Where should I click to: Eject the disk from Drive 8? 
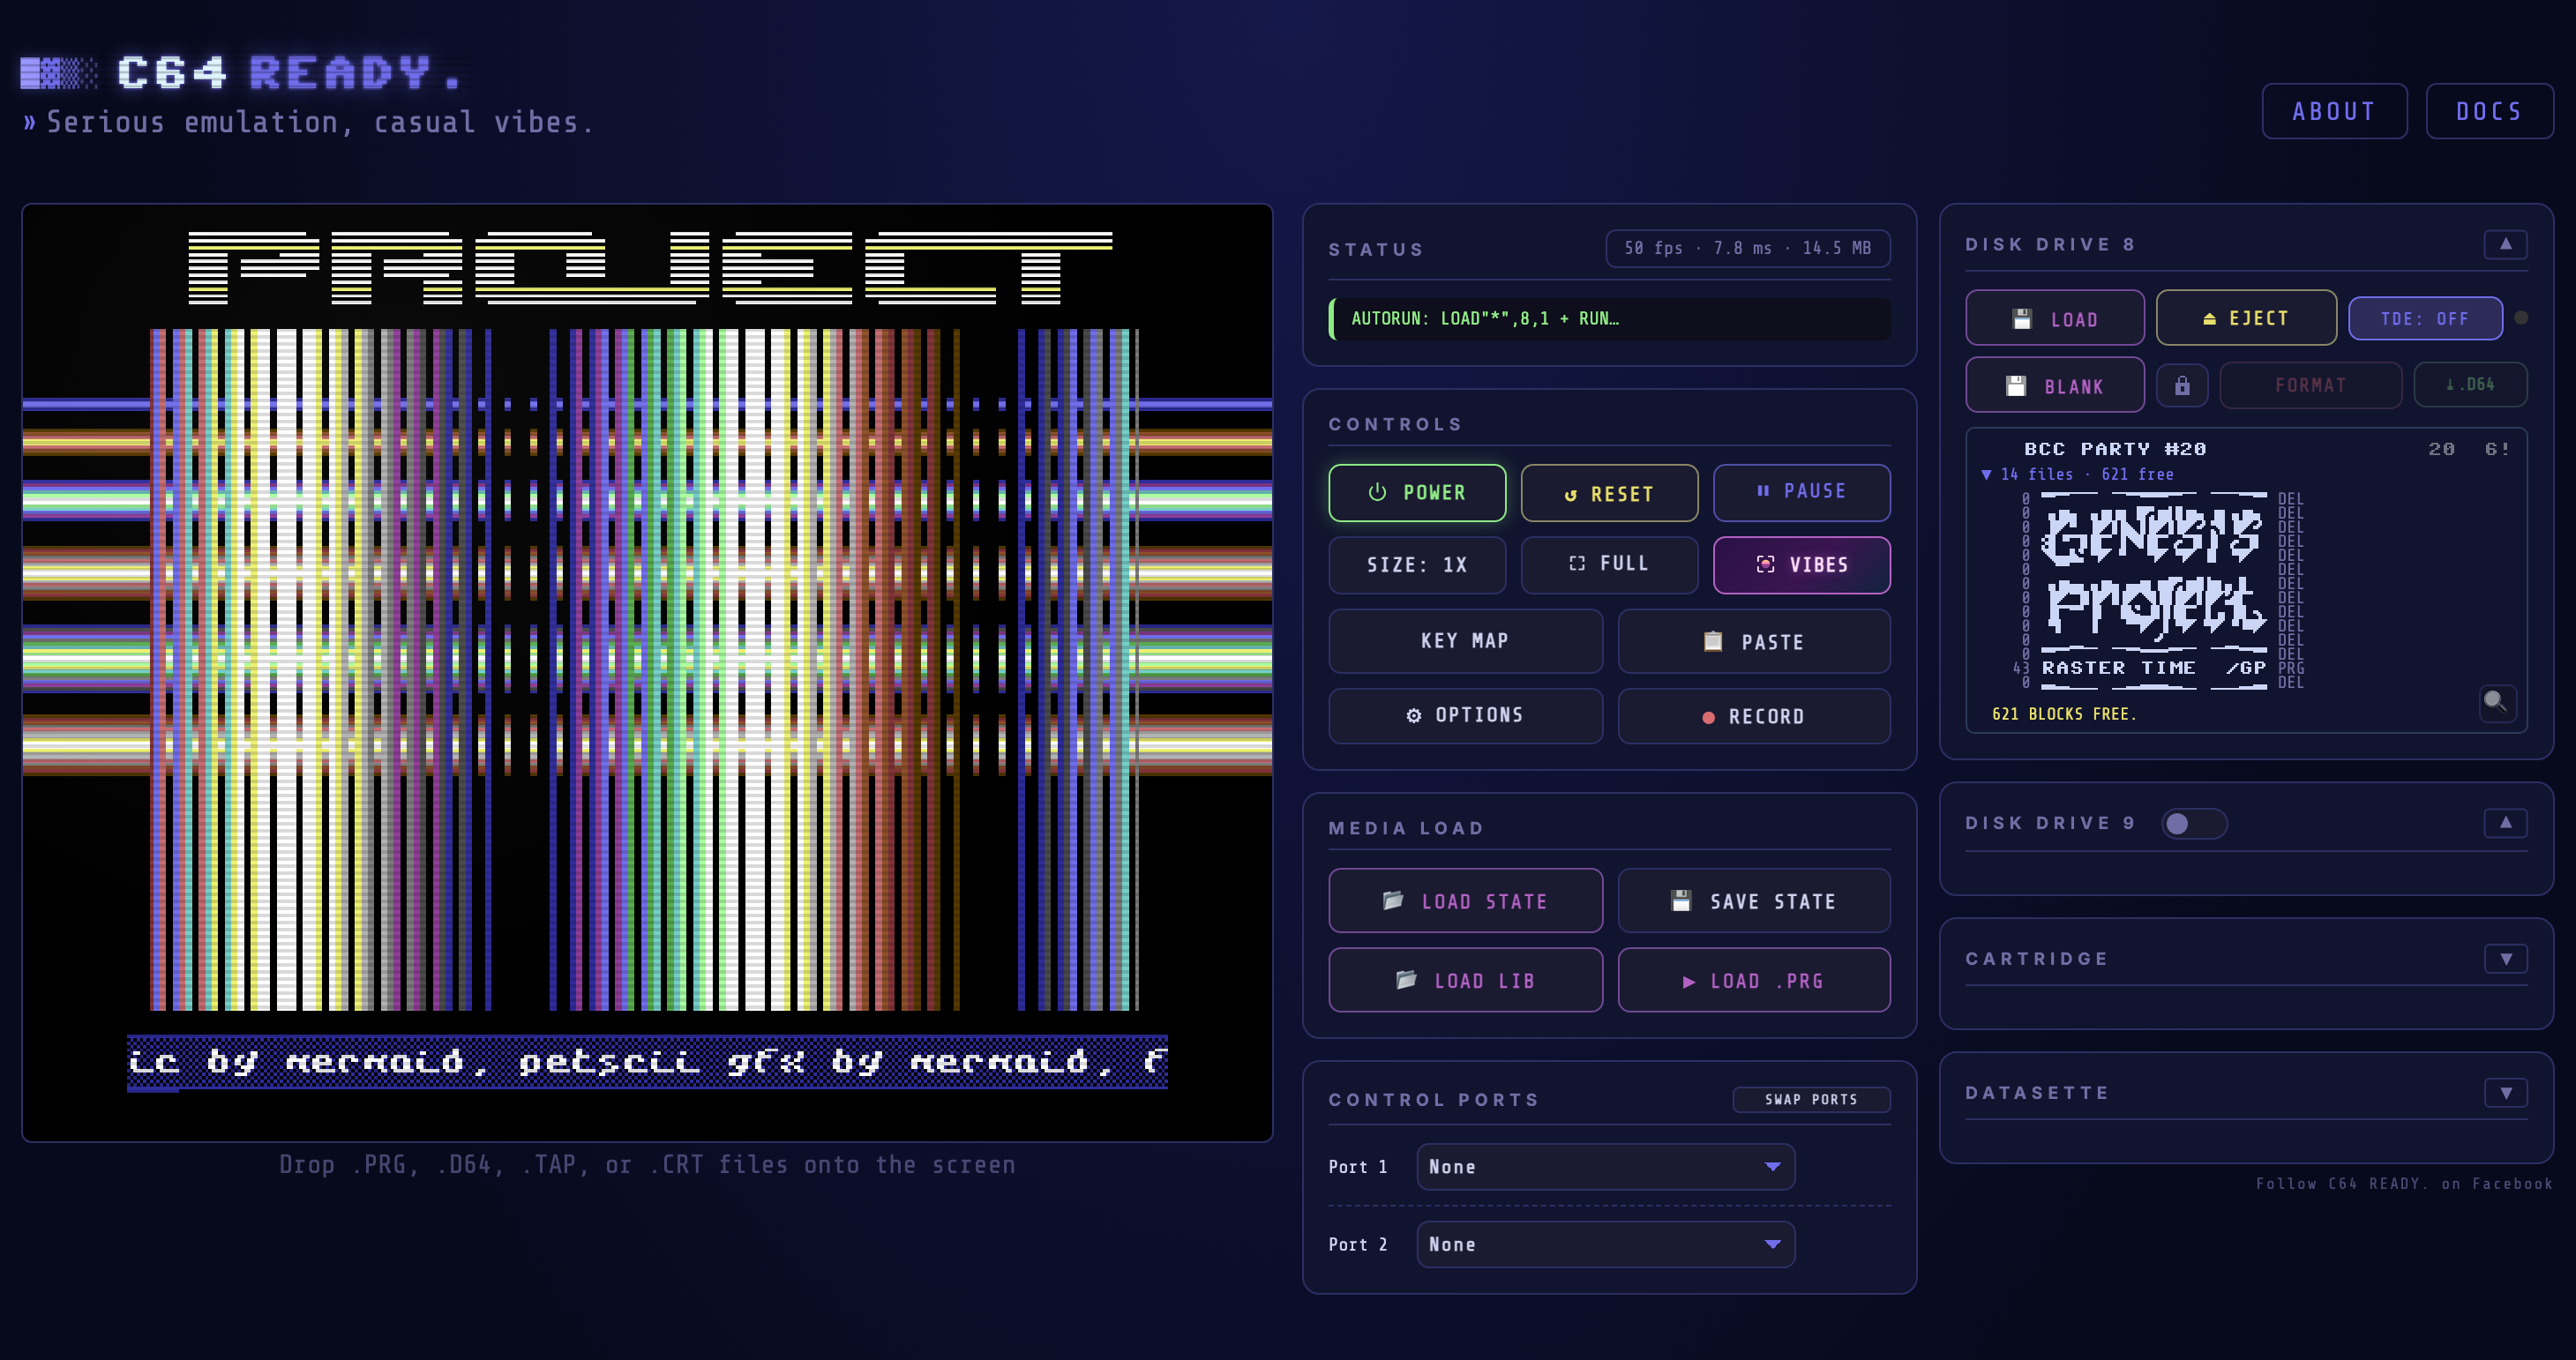(2246, 318)
